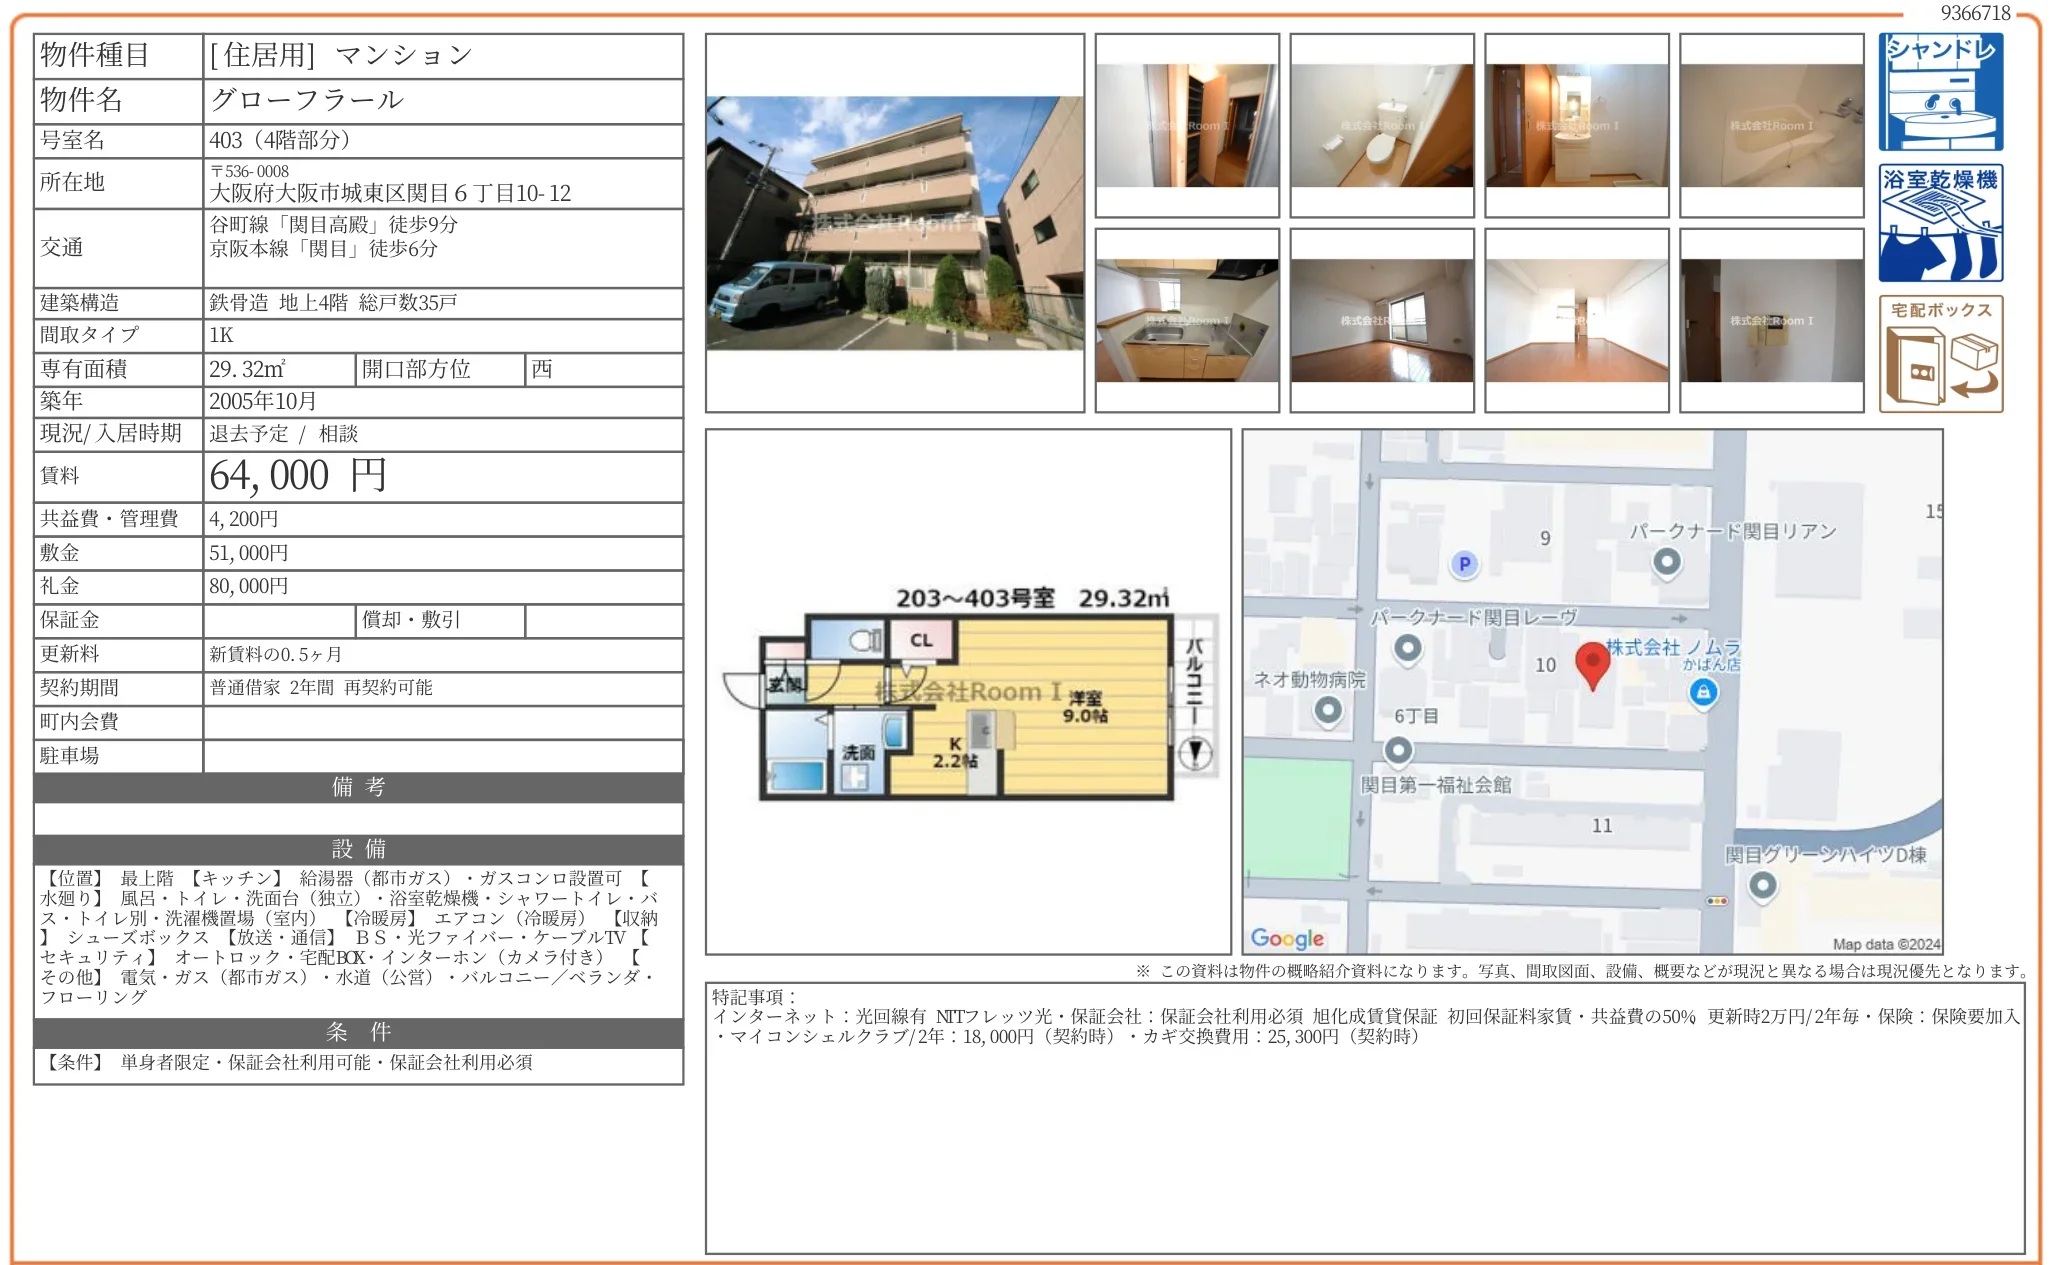Click the パークナード関目リアン map marker
Screen dimensions: 2056x1265
click(x=1667, y=561)
